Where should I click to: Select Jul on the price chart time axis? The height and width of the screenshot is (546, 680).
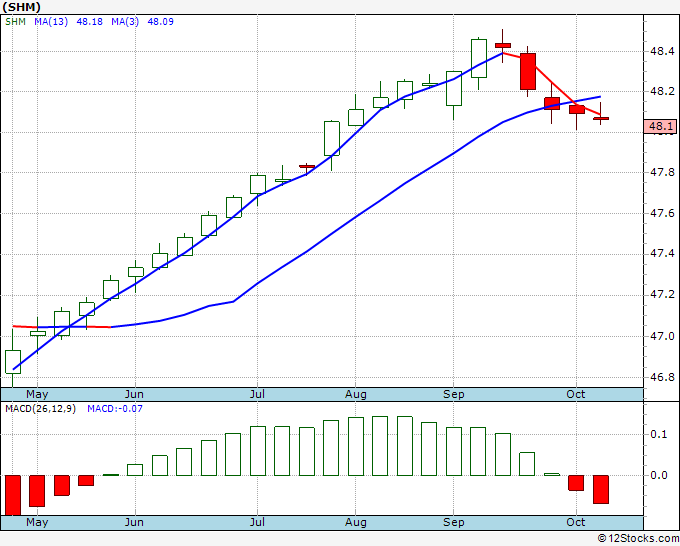click(x=257, y=394)
